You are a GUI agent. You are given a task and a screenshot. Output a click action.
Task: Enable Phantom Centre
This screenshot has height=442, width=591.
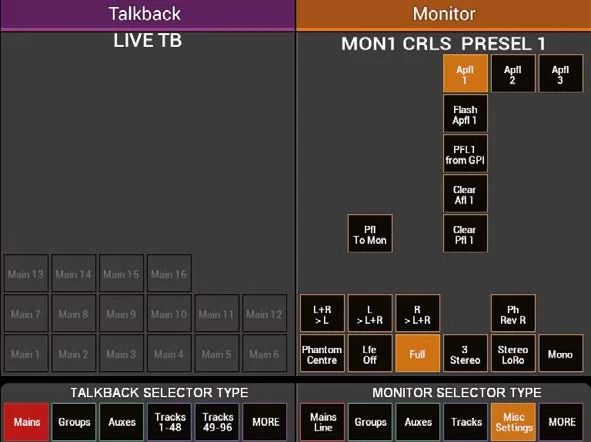[322, 353]
